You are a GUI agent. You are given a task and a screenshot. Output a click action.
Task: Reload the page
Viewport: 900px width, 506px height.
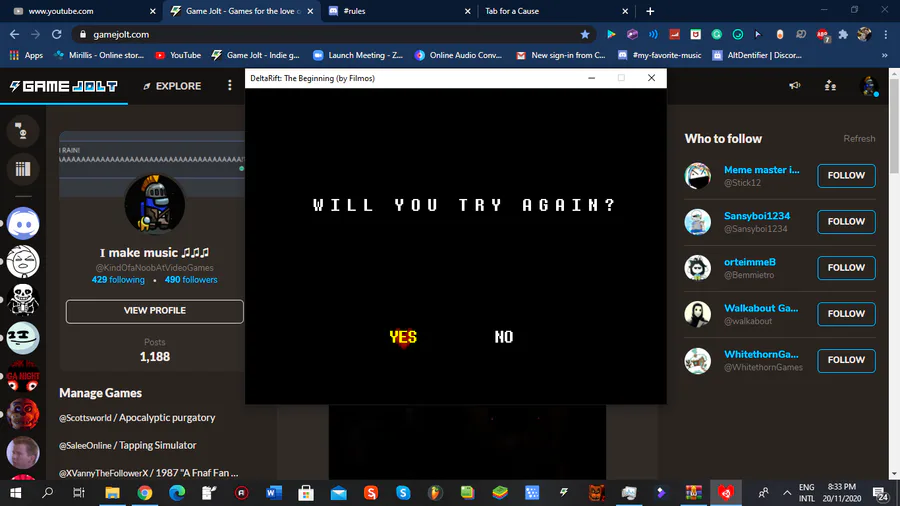(56, 34)
